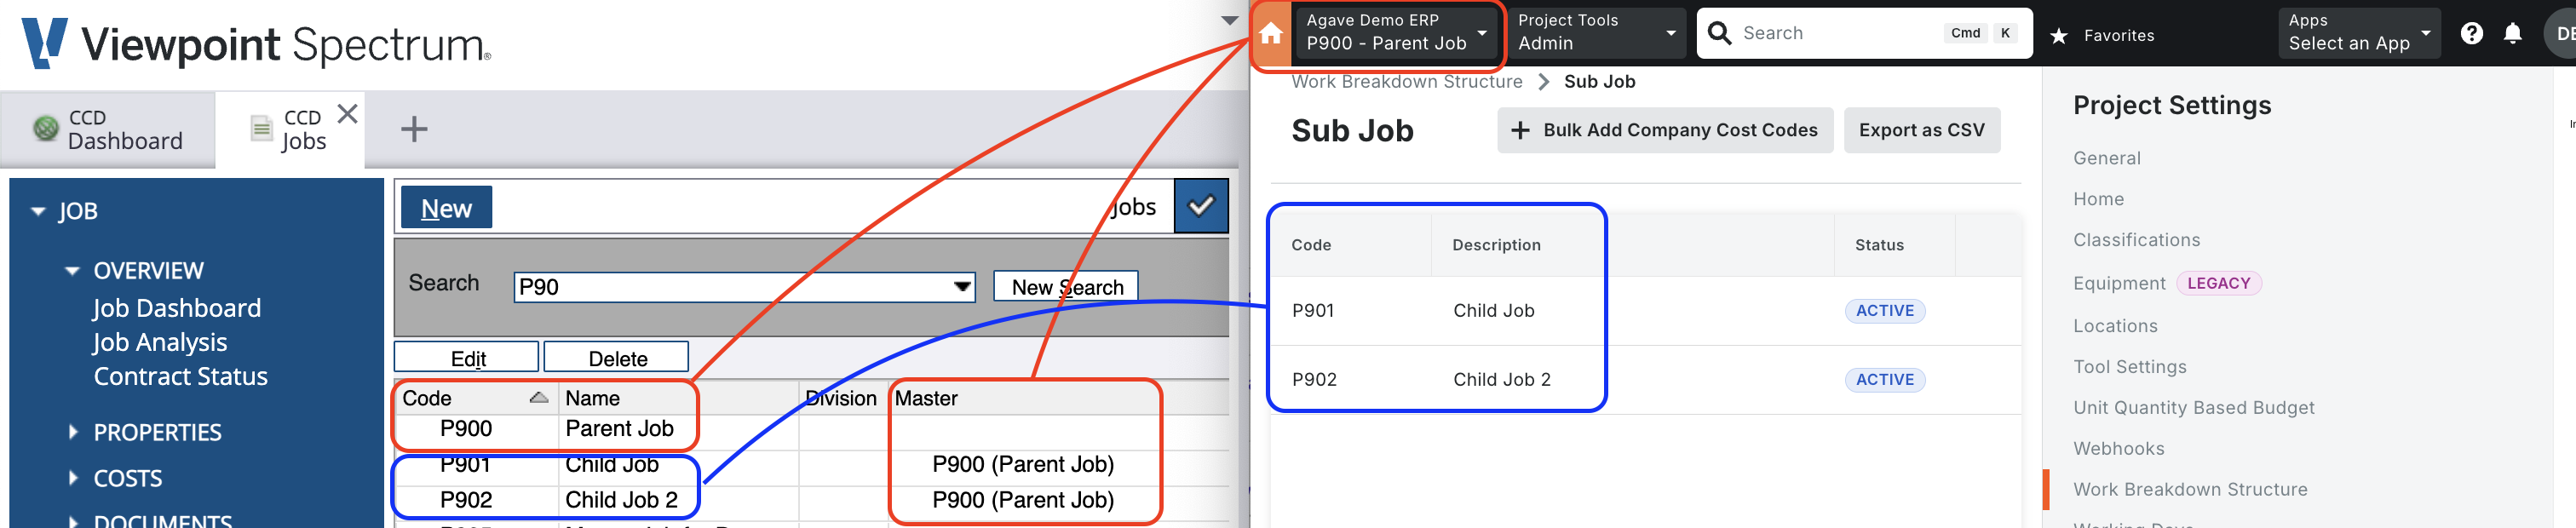The width and height of the screenshot is (2576, 528).
Task: Open Unit Quantity Based Budget settings
Action: pyautogui.click(x=2193, y=408)
